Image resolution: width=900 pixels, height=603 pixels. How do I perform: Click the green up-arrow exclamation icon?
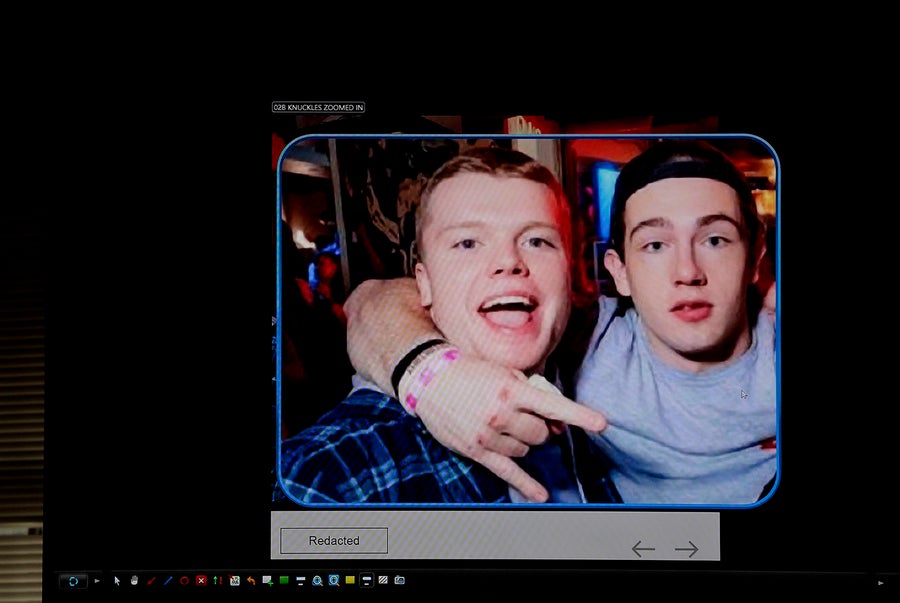click(217, 580)
